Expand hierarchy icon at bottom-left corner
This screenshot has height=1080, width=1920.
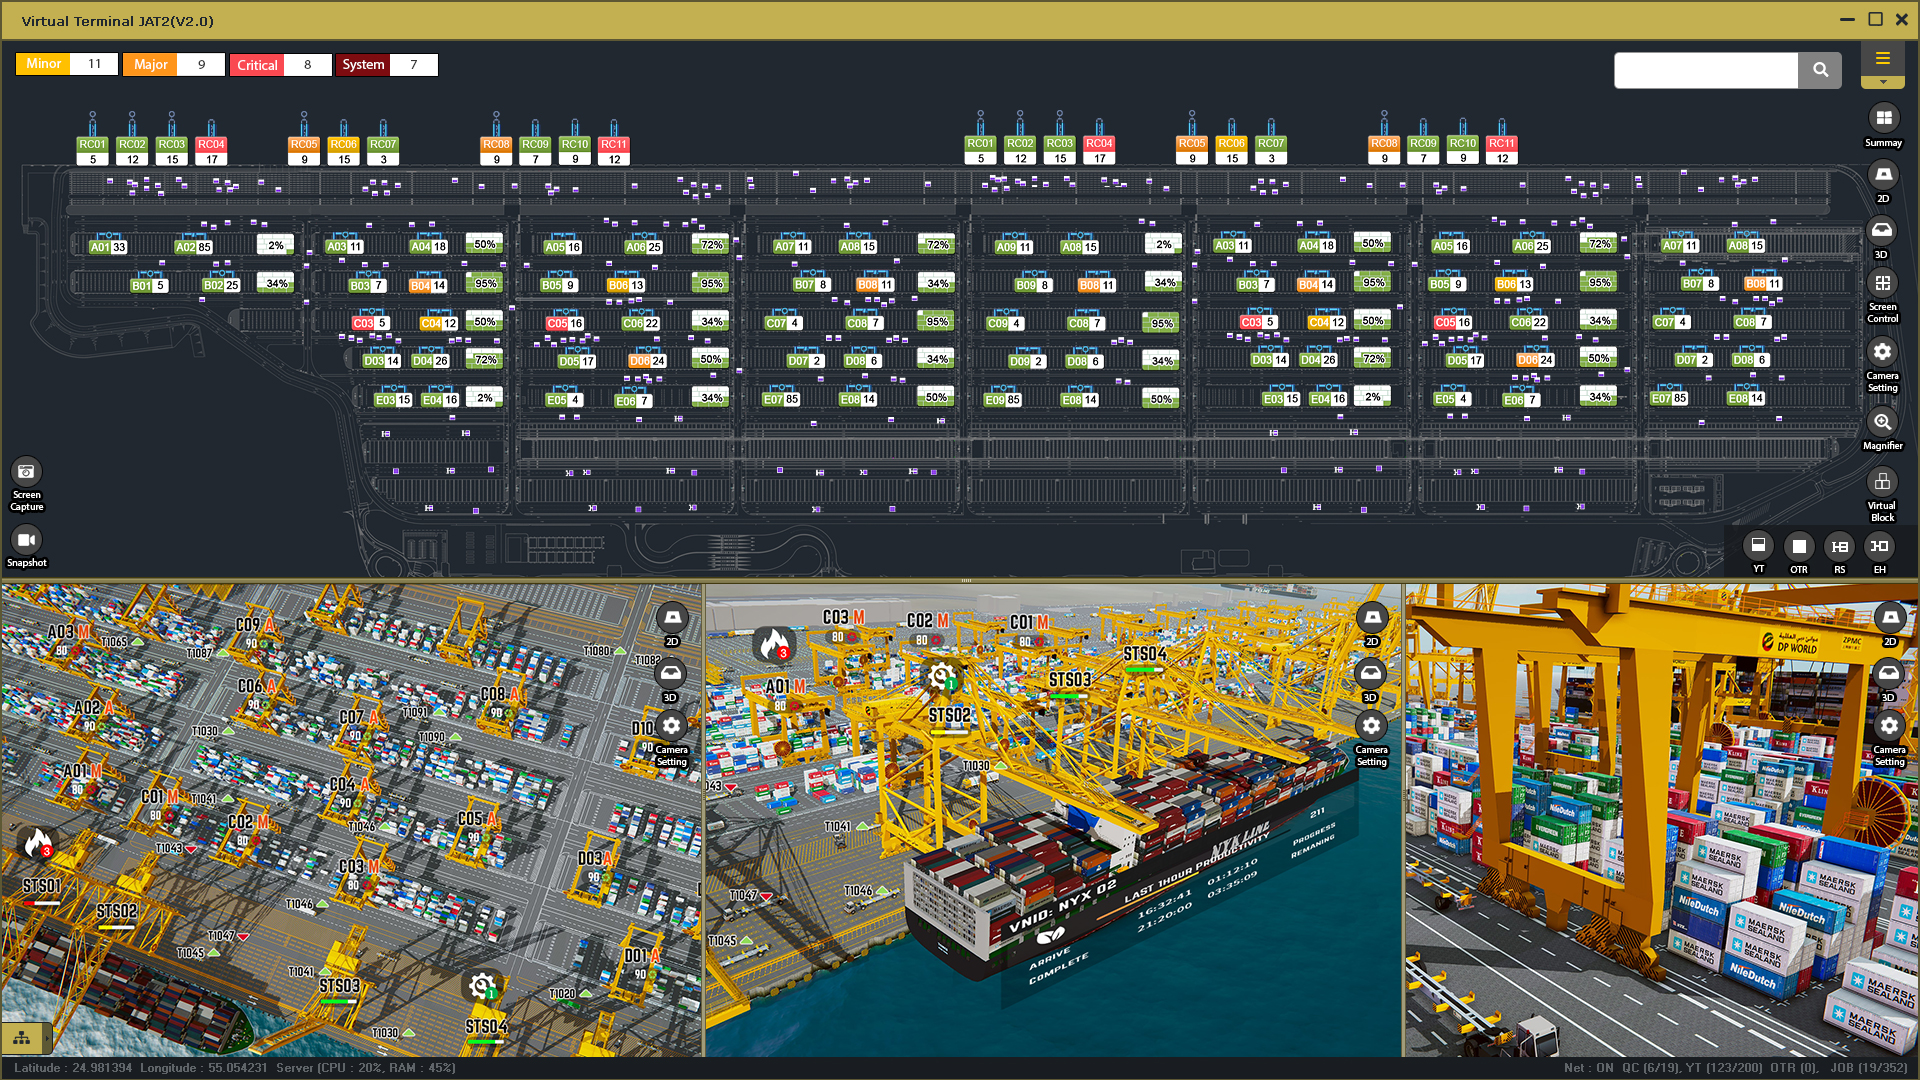tap(21, 1039)
